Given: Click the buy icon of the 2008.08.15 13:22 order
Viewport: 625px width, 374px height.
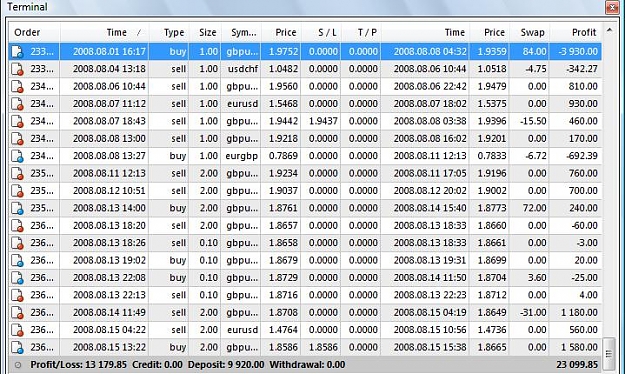Looking at the screenshot, I should pos(17,347).
